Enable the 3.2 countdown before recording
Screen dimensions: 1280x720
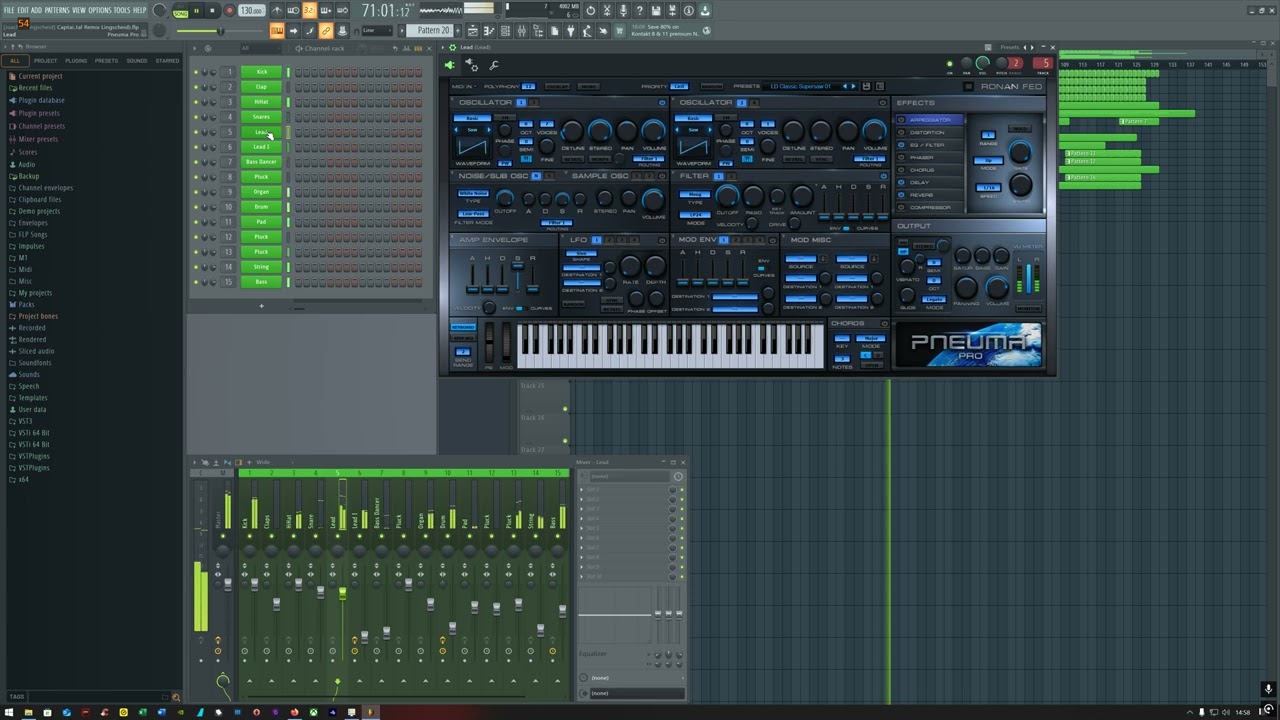[x=308, y=10]
